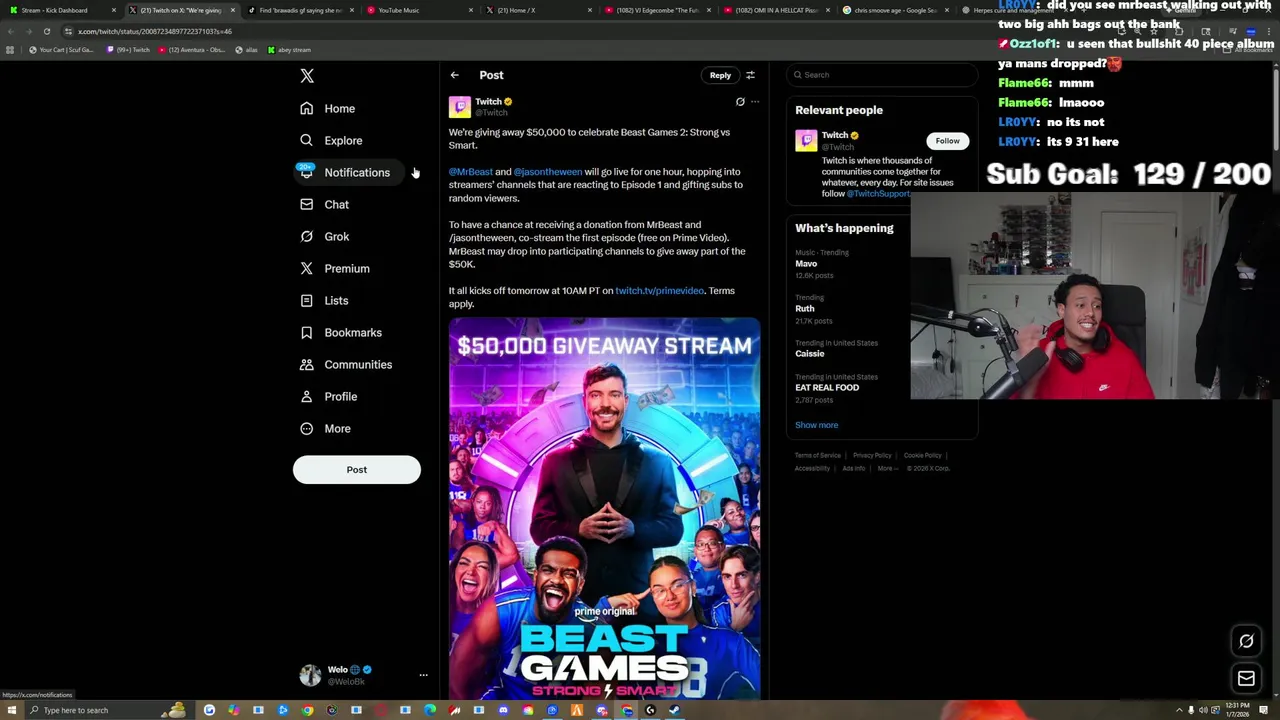Click the X search input field
This screenshot has width=1280, height=720.
(x=882, y=75)
